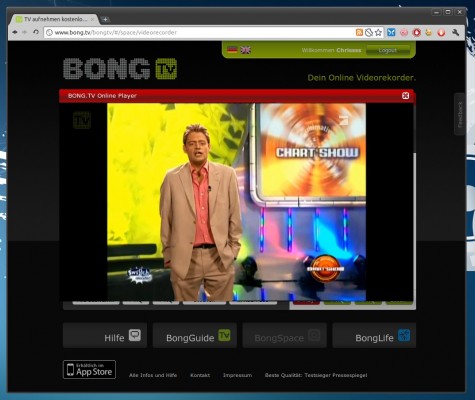The height and width of the screenshot is (400, 475).
Task: Close the BONG.TV Online Player overlay
Action: [x=405, y=96]
